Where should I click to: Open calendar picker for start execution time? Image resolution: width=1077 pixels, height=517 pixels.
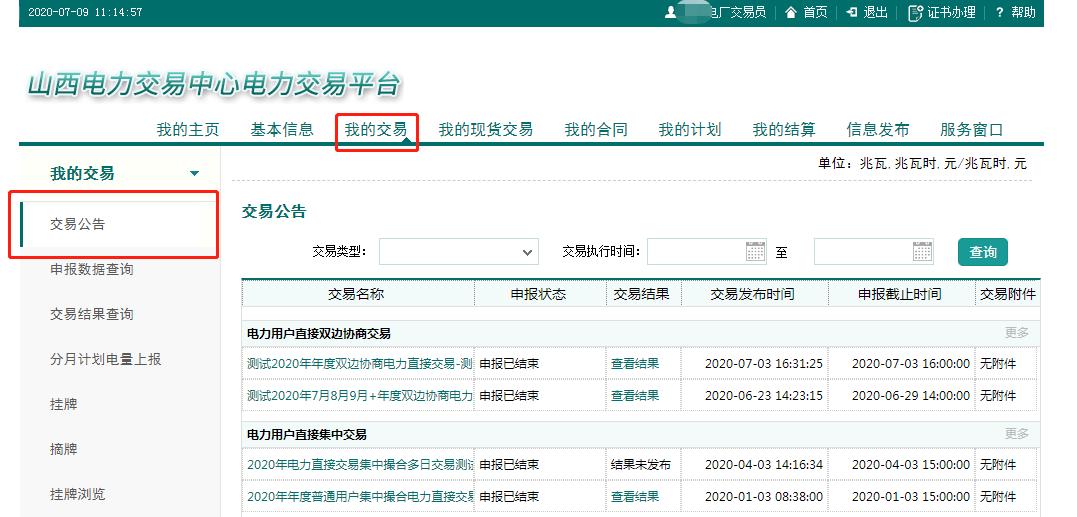tap(756, 252)
